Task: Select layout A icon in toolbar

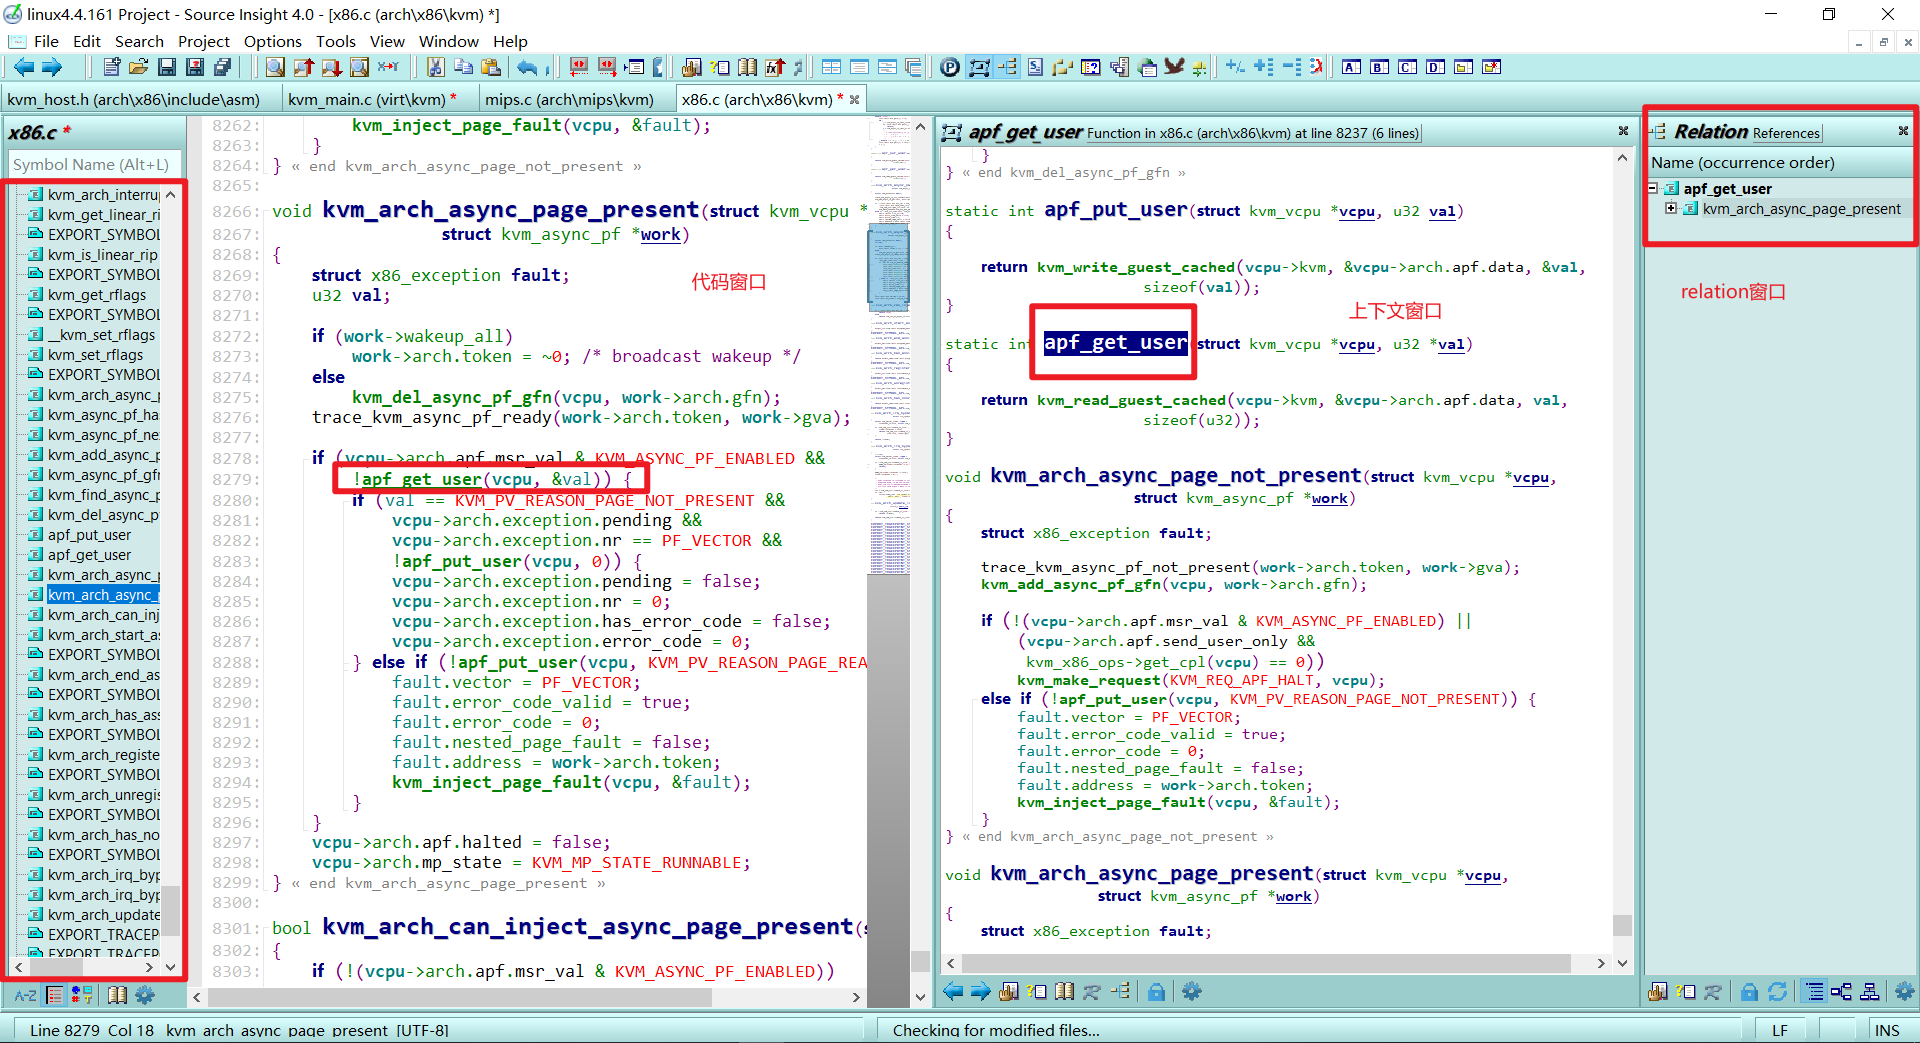Action: pos(1352,67)
